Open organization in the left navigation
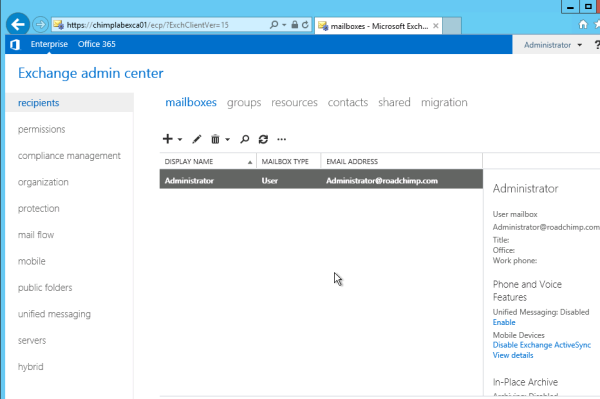 pyautogui.click(x=43, y=182)
